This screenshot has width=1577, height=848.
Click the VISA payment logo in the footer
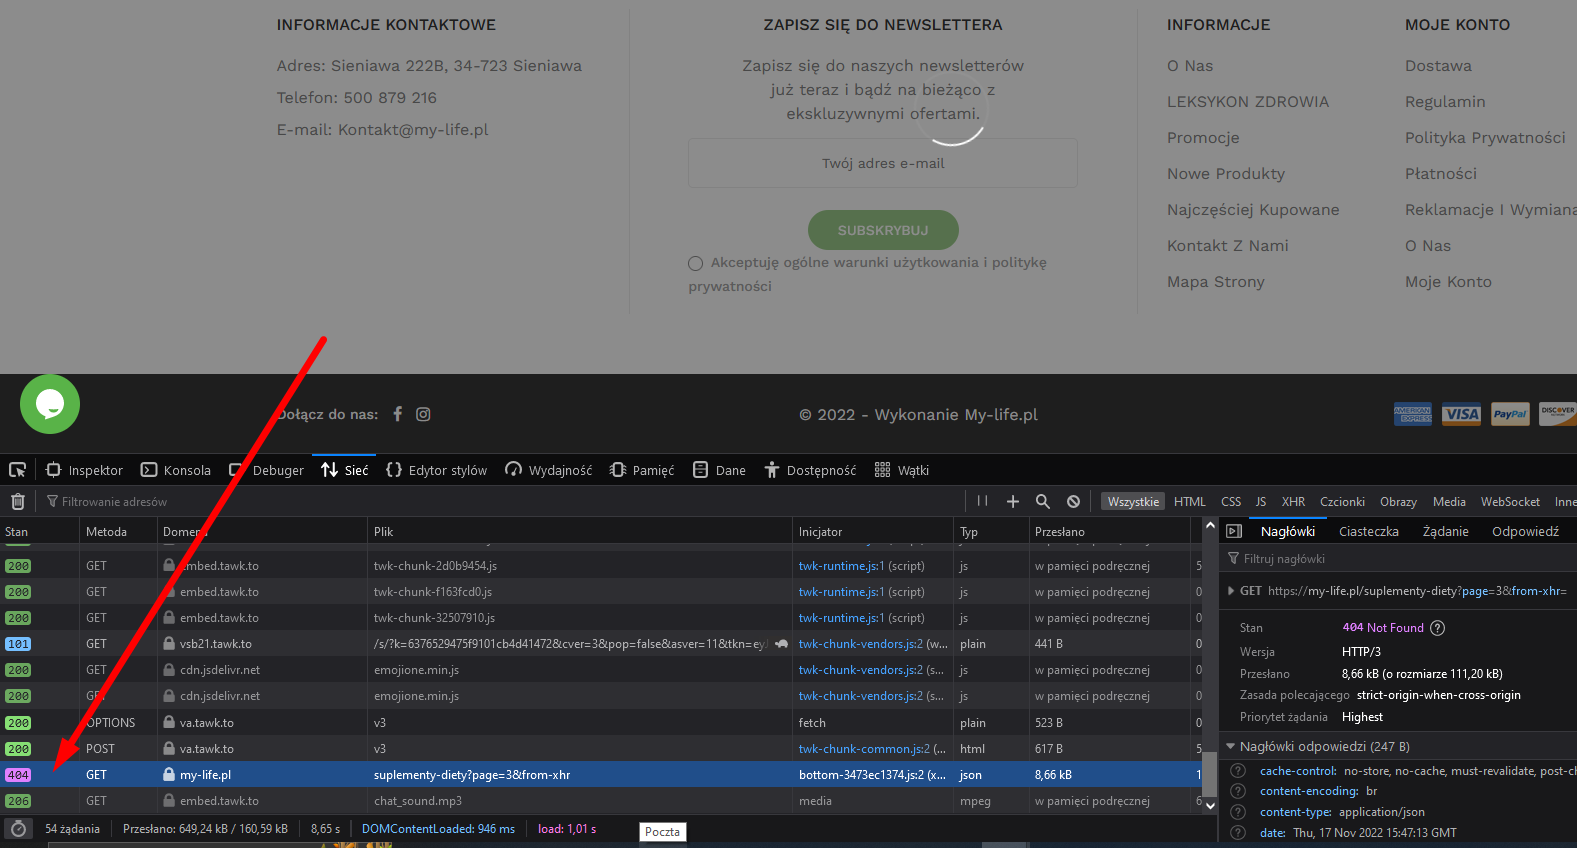[x=1461, y=414]
